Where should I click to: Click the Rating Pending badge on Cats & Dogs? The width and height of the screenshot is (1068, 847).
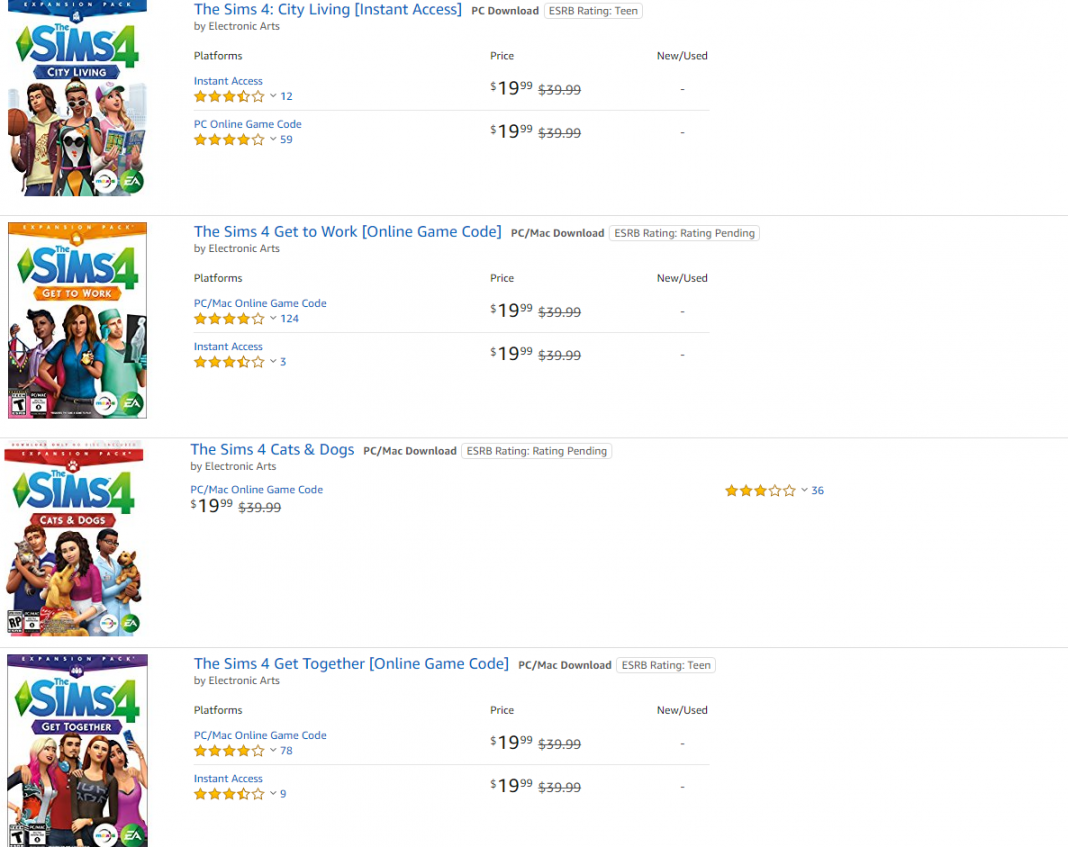point(536,450)
